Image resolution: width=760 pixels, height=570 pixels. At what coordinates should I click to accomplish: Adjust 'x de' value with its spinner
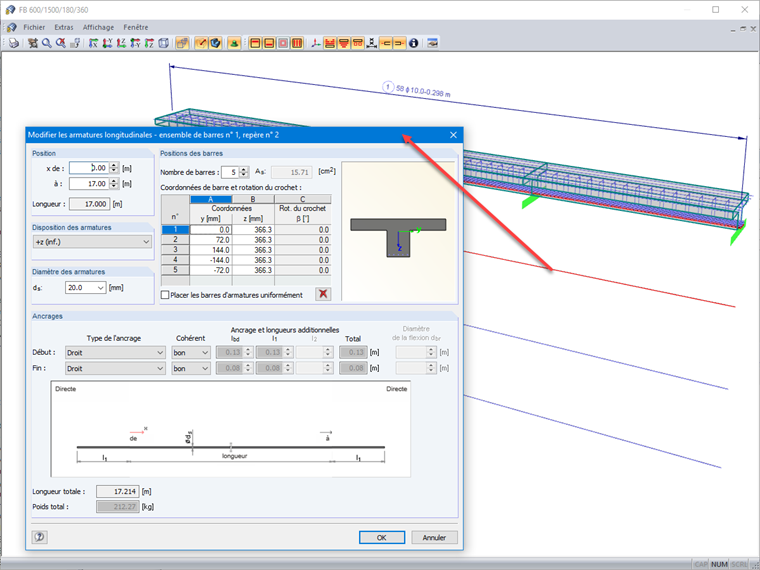114,168
